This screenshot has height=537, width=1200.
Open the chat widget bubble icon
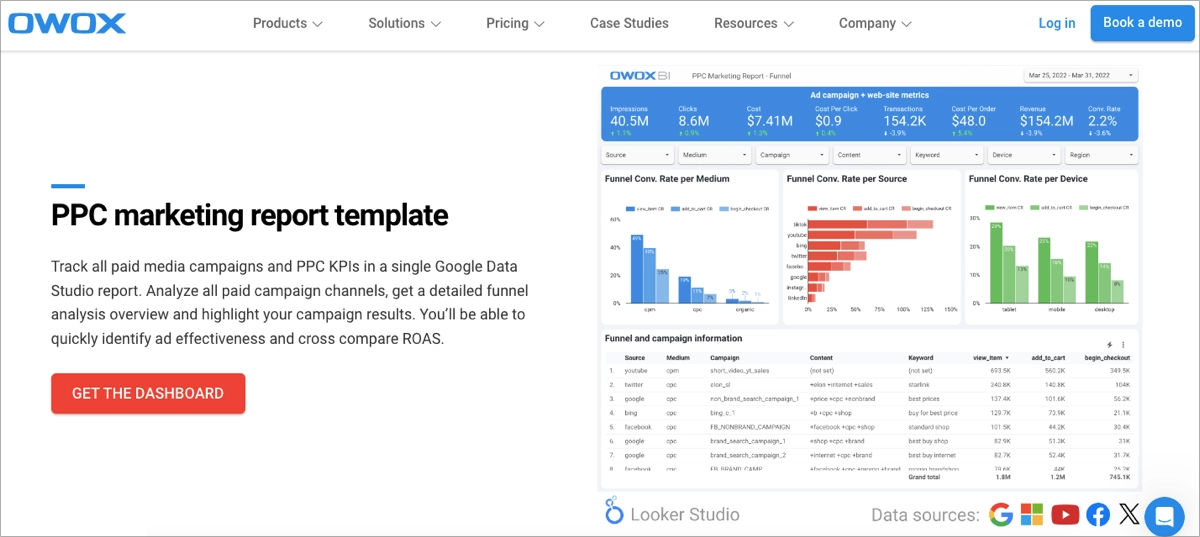[1163, 516]
